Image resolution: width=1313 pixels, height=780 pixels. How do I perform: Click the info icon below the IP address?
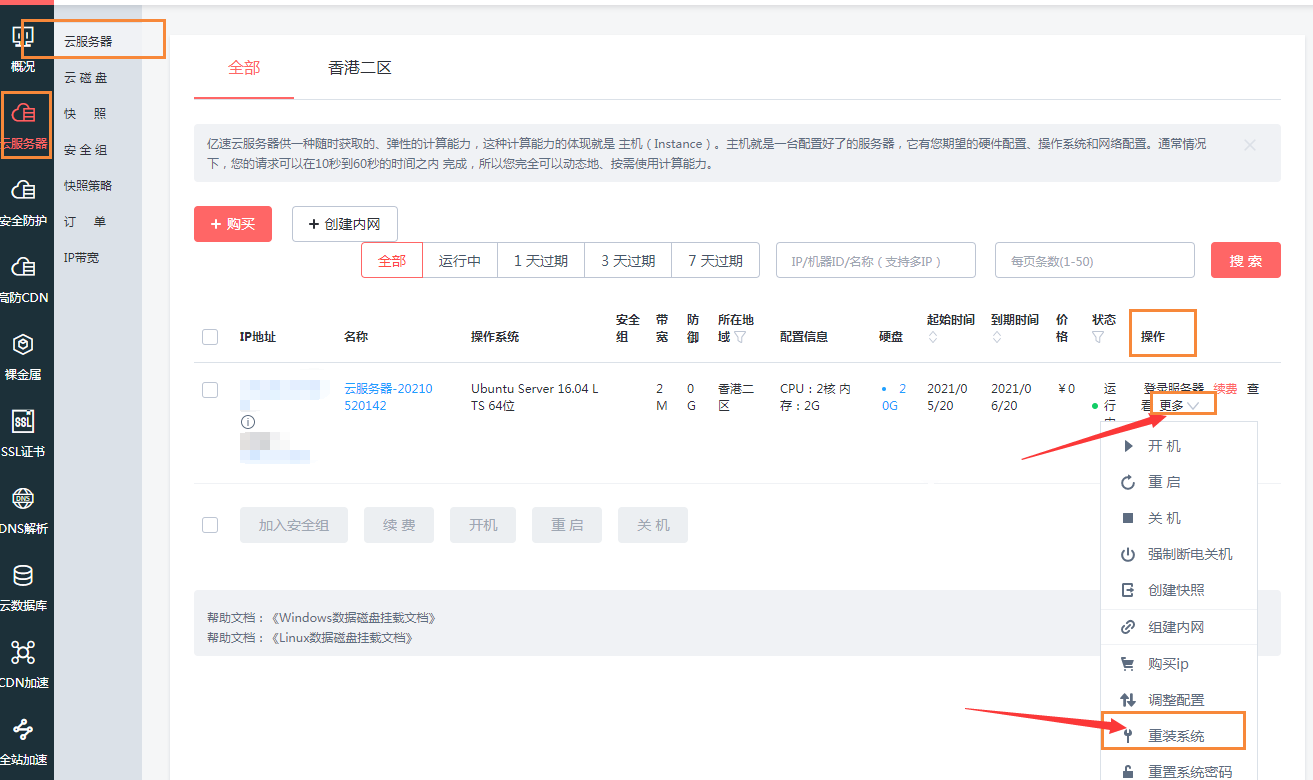coord(247,422)
